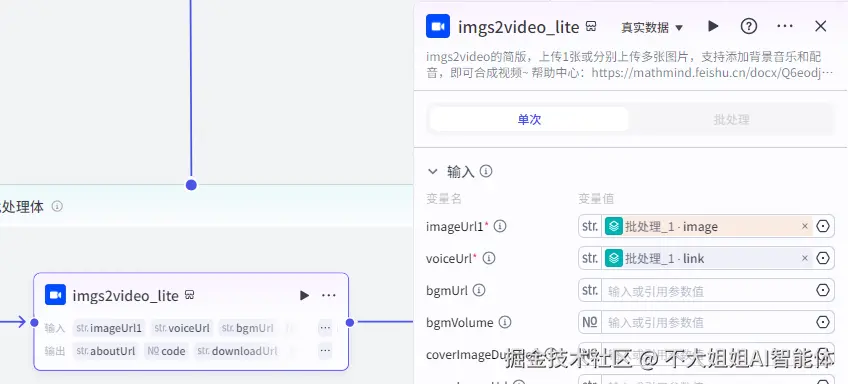Open str. type selector for imageUrl1

[x=590, y=226]
